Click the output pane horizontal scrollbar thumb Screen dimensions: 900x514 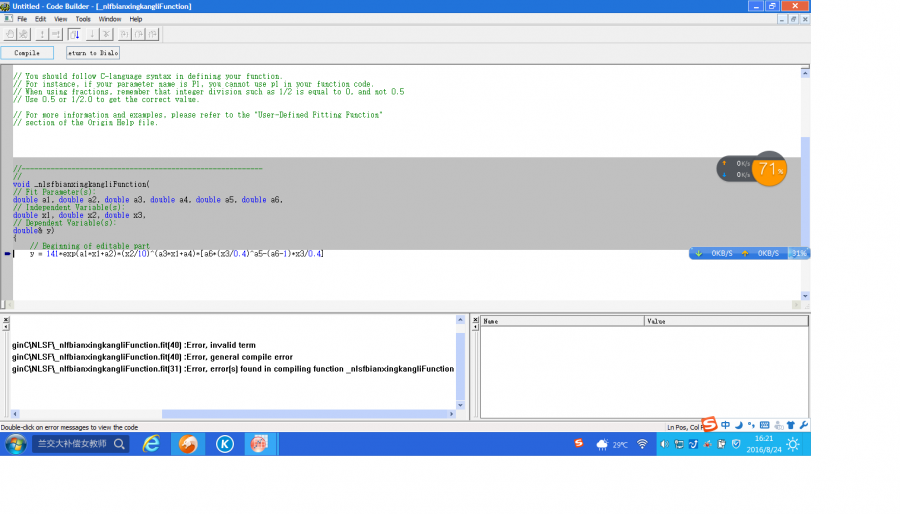pyautogui.click(x=305, y=414)
